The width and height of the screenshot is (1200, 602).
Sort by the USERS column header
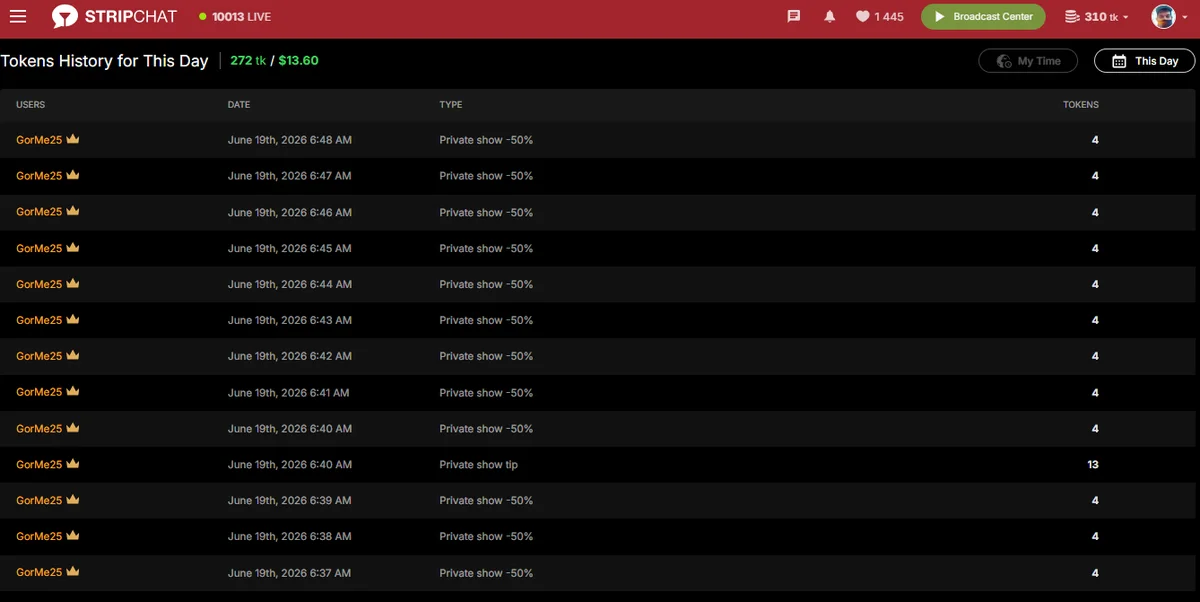(31, 105)
